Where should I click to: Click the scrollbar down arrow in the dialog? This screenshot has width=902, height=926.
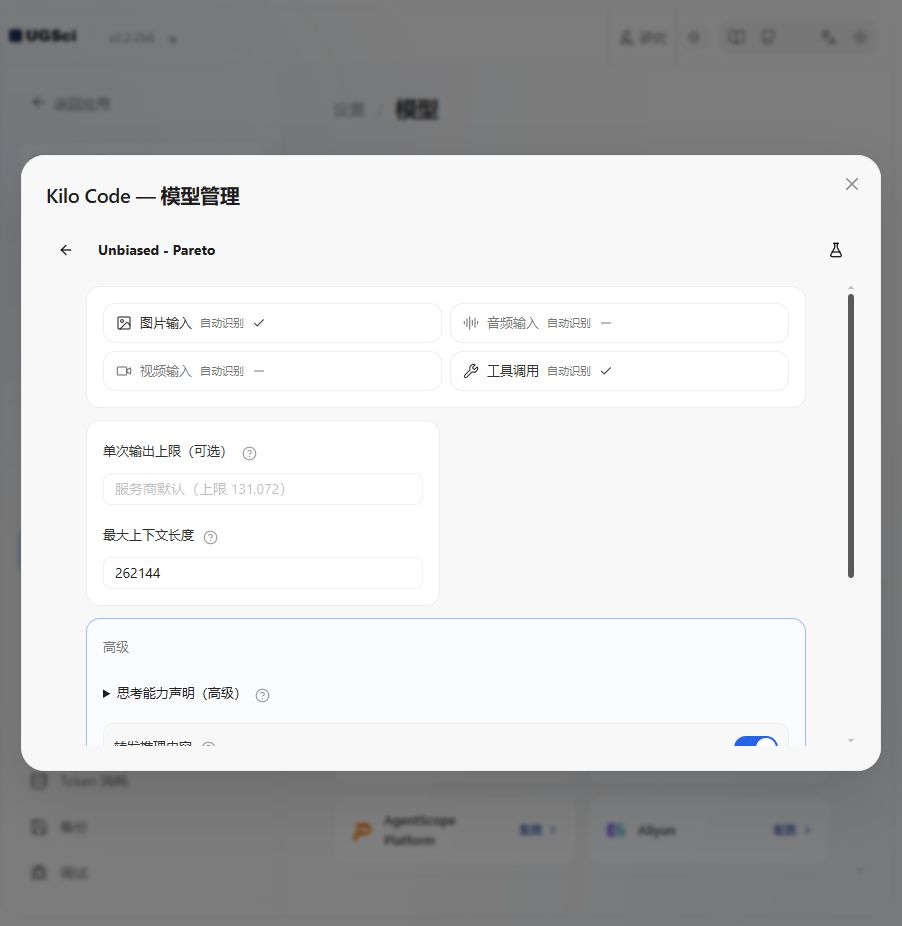point(851,741)
